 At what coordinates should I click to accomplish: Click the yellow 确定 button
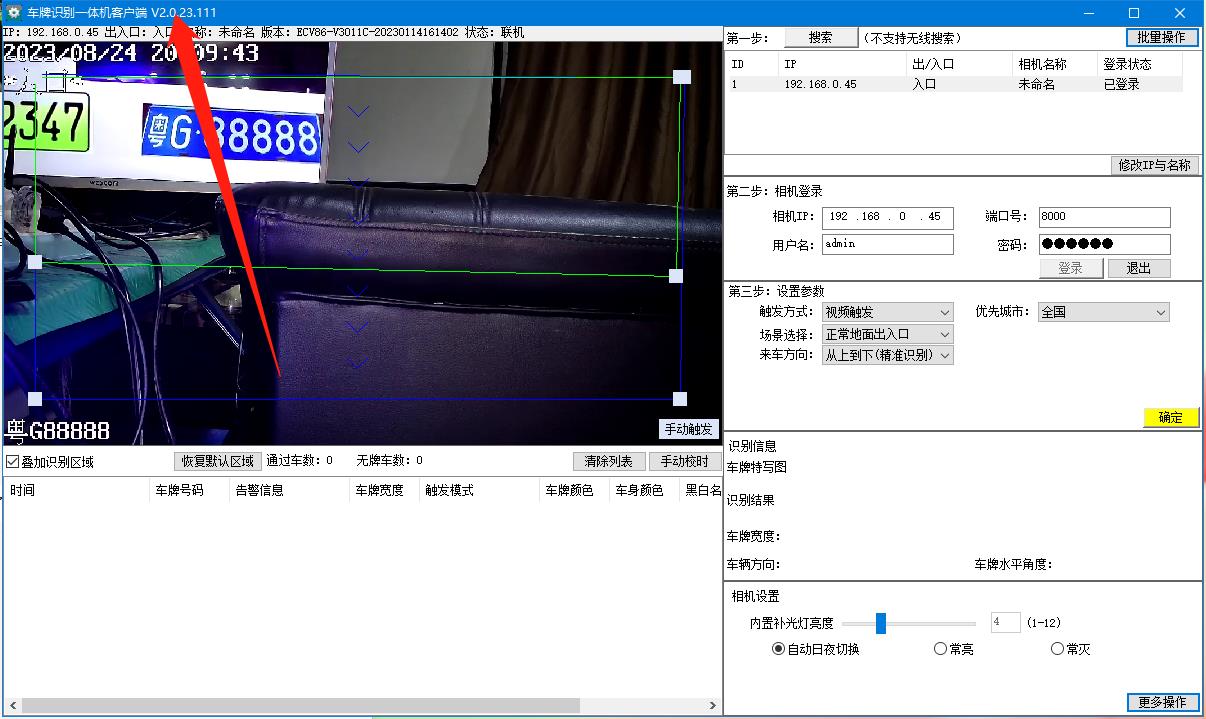pos(1170,418)
